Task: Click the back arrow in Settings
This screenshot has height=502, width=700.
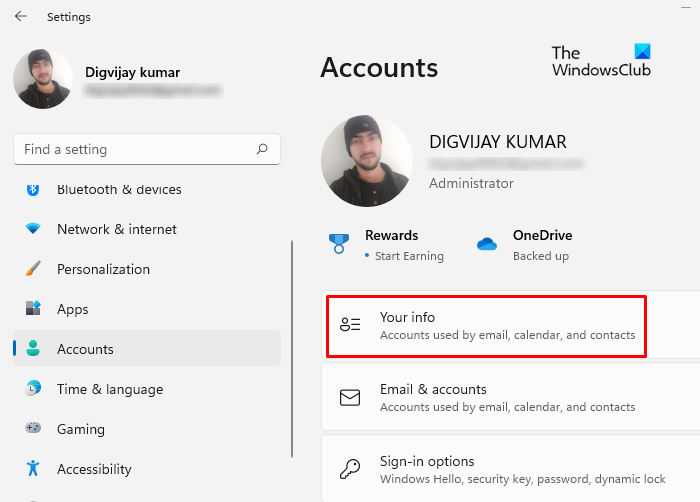Action: (21, 17)
